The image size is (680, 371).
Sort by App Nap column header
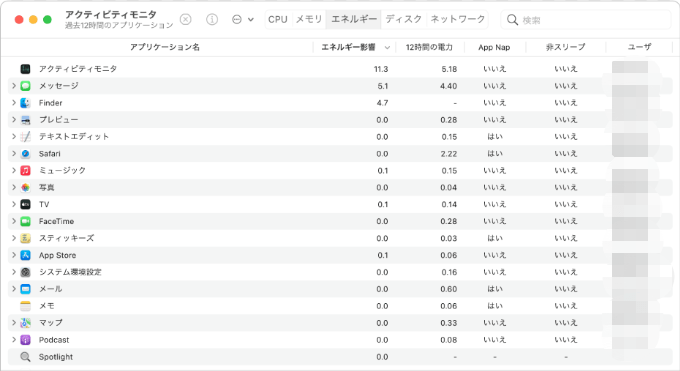(494, 47)
